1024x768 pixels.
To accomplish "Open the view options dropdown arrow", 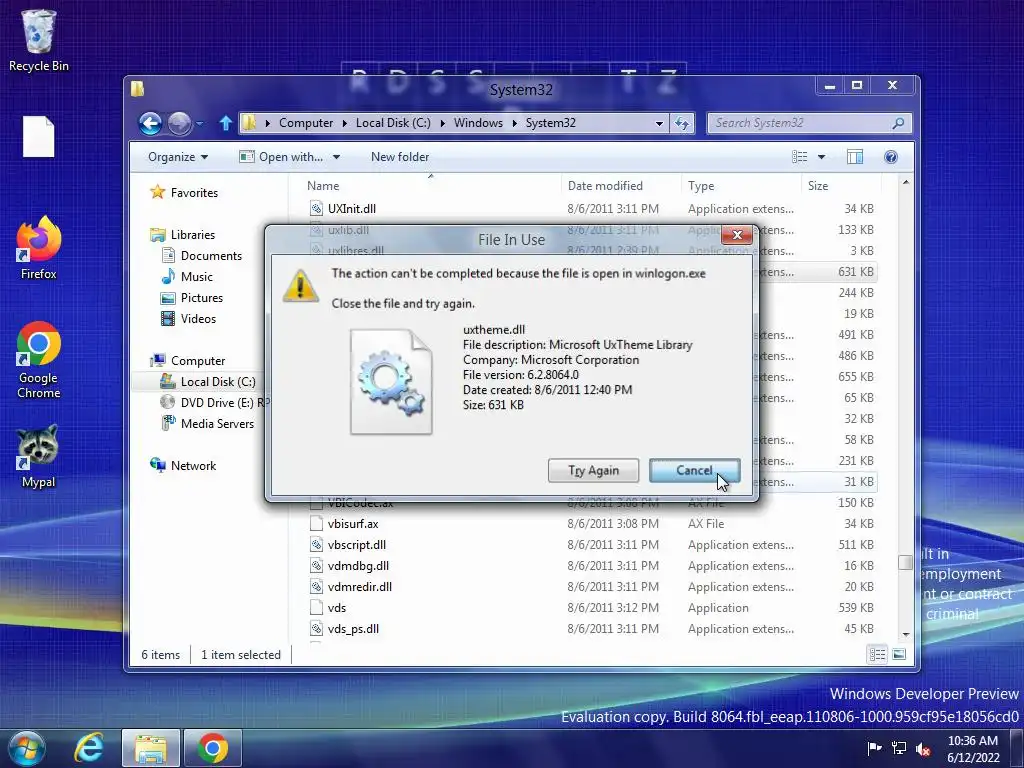I will point(822,157).
